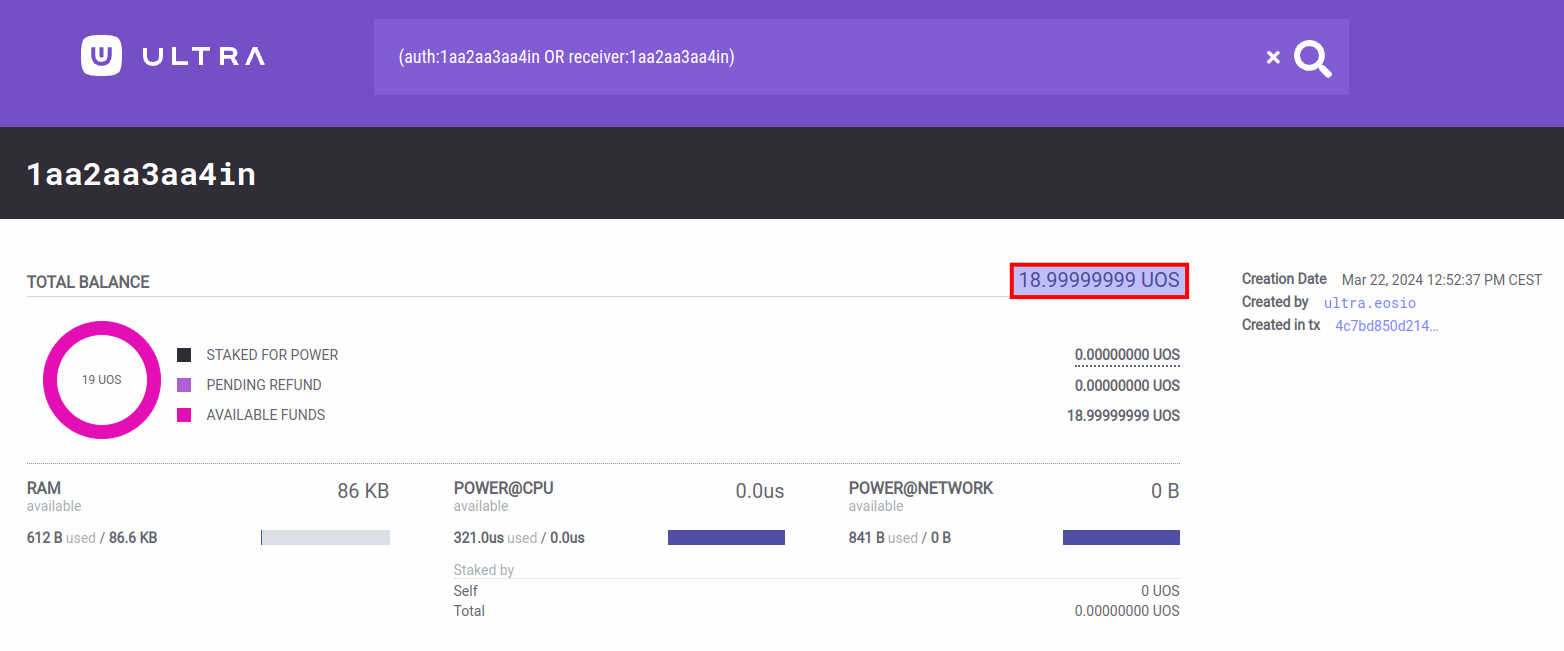Click the STAKED FOR POWER legend label
The width and height of the screenshot is (1564, 651).
tap(272, 355)
